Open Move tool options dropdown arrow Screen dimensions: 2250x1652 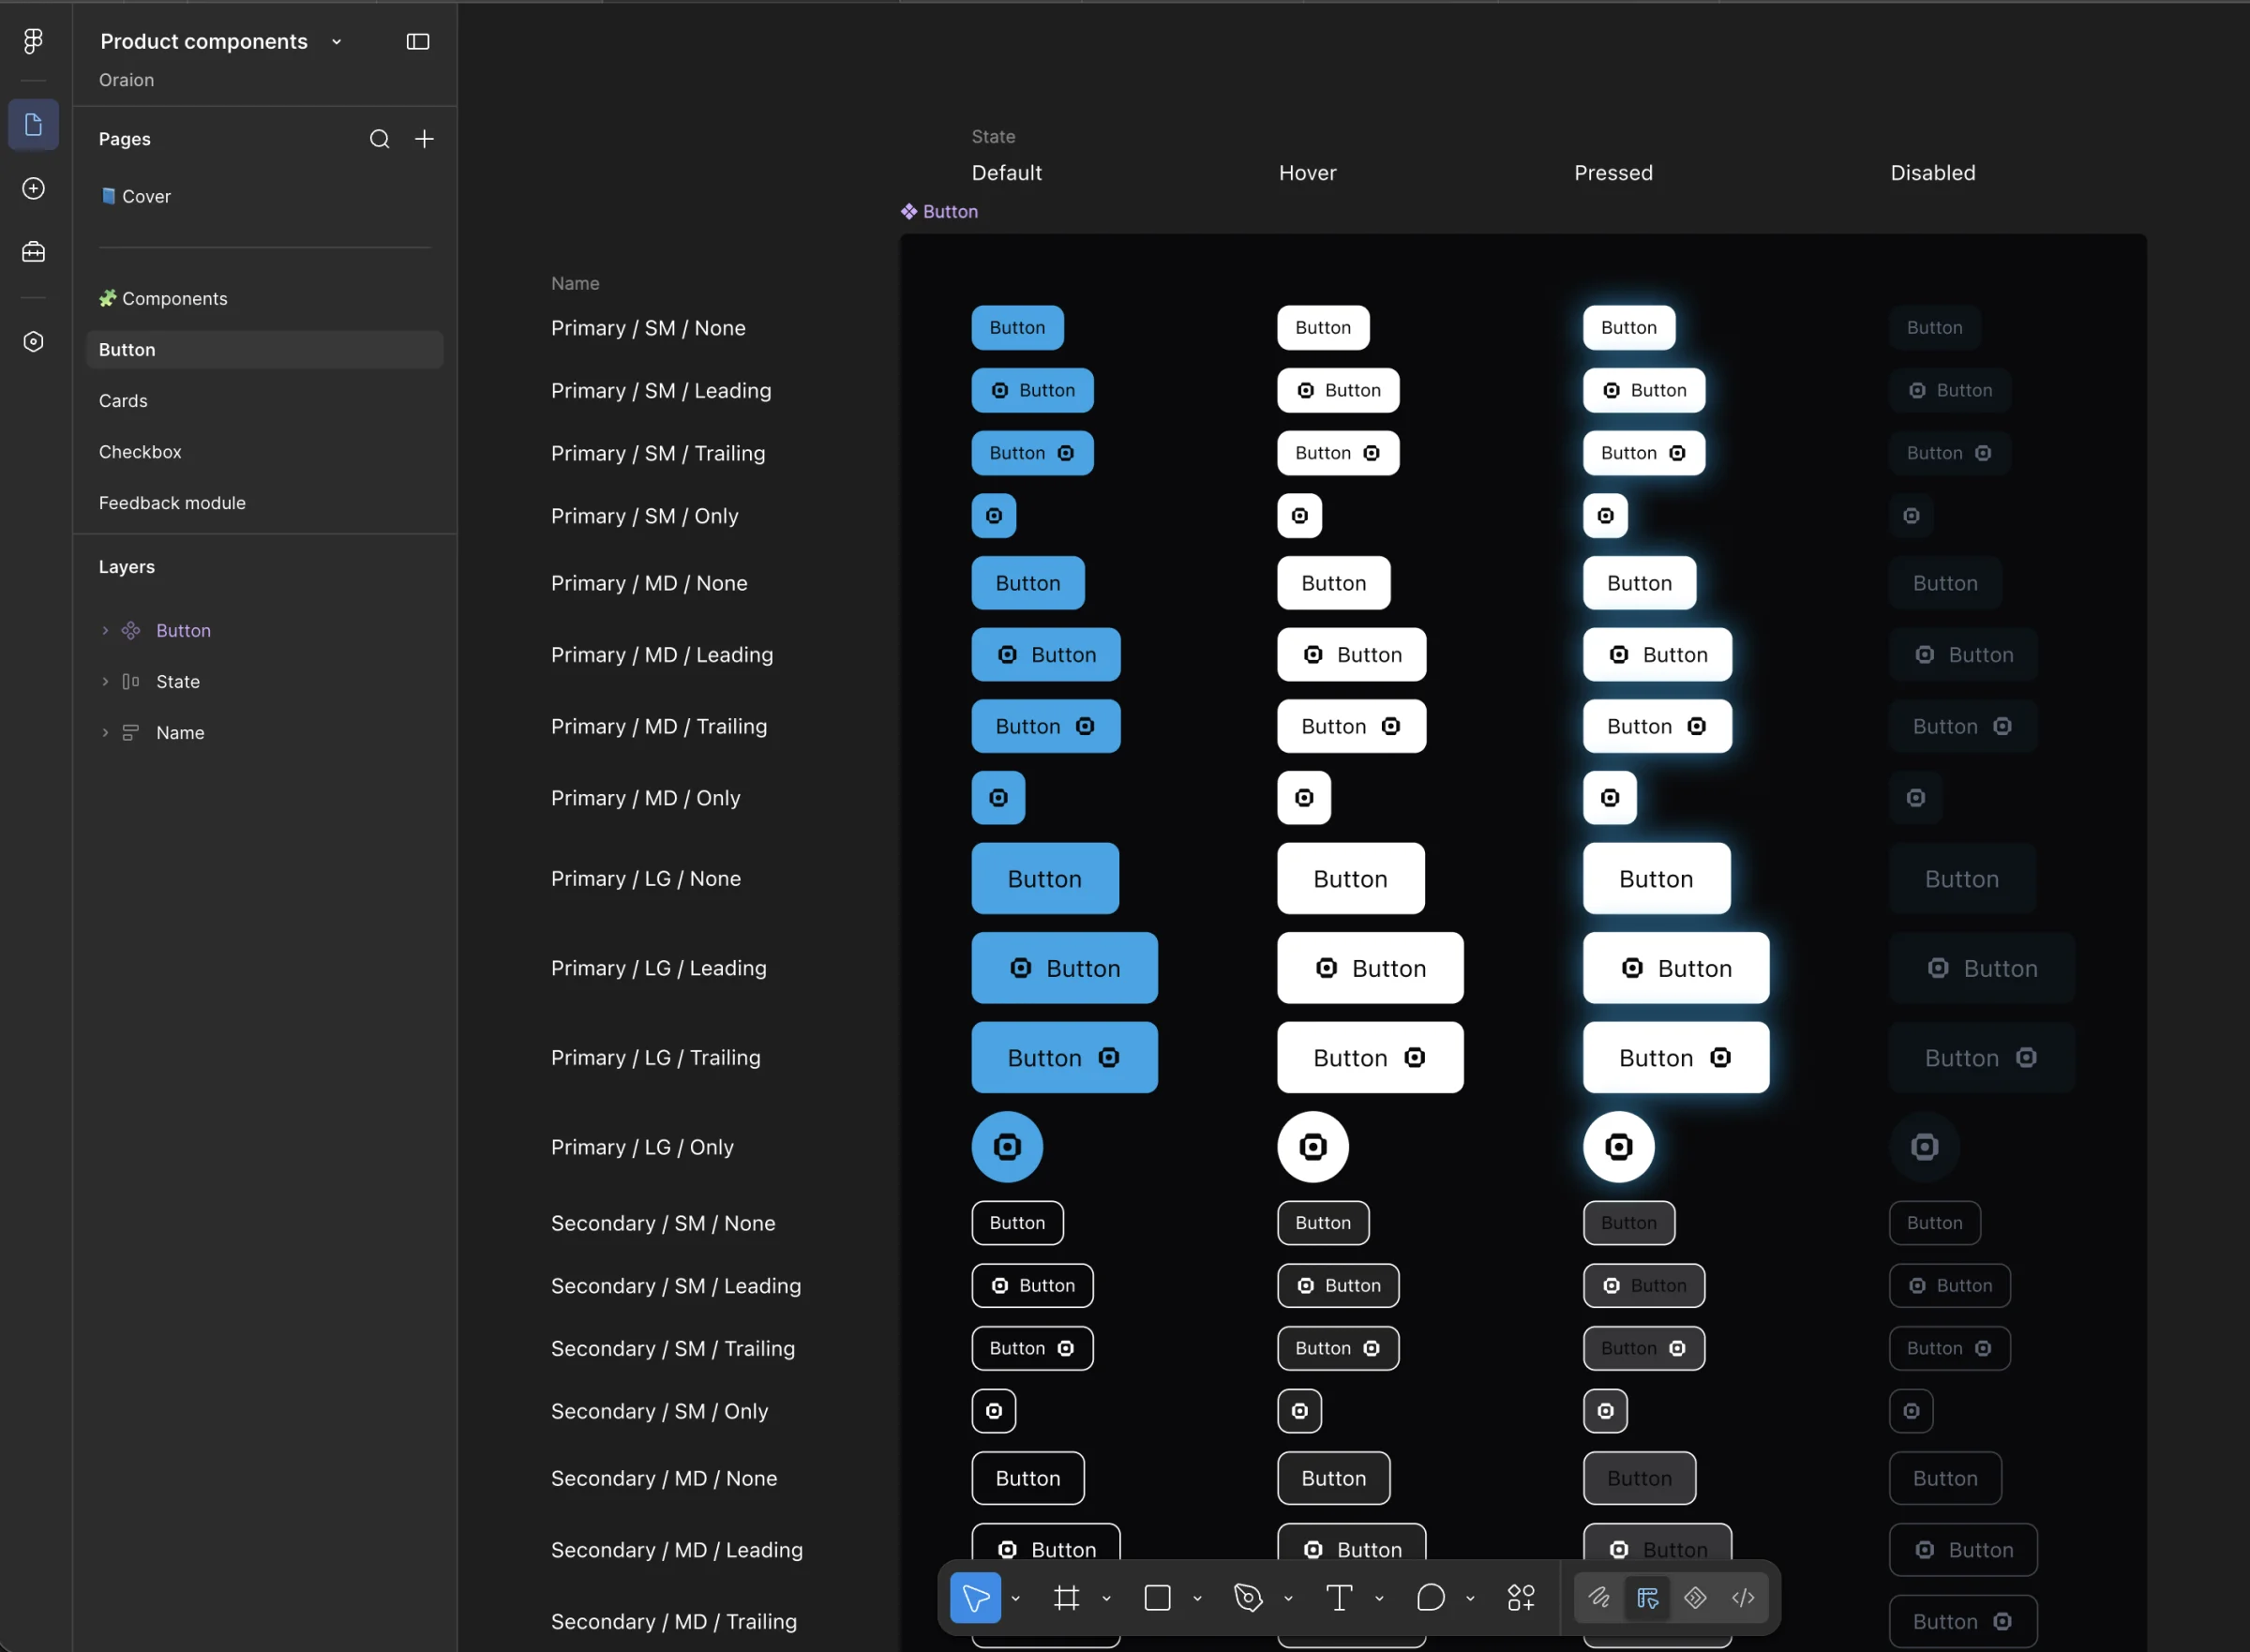1015,1598
